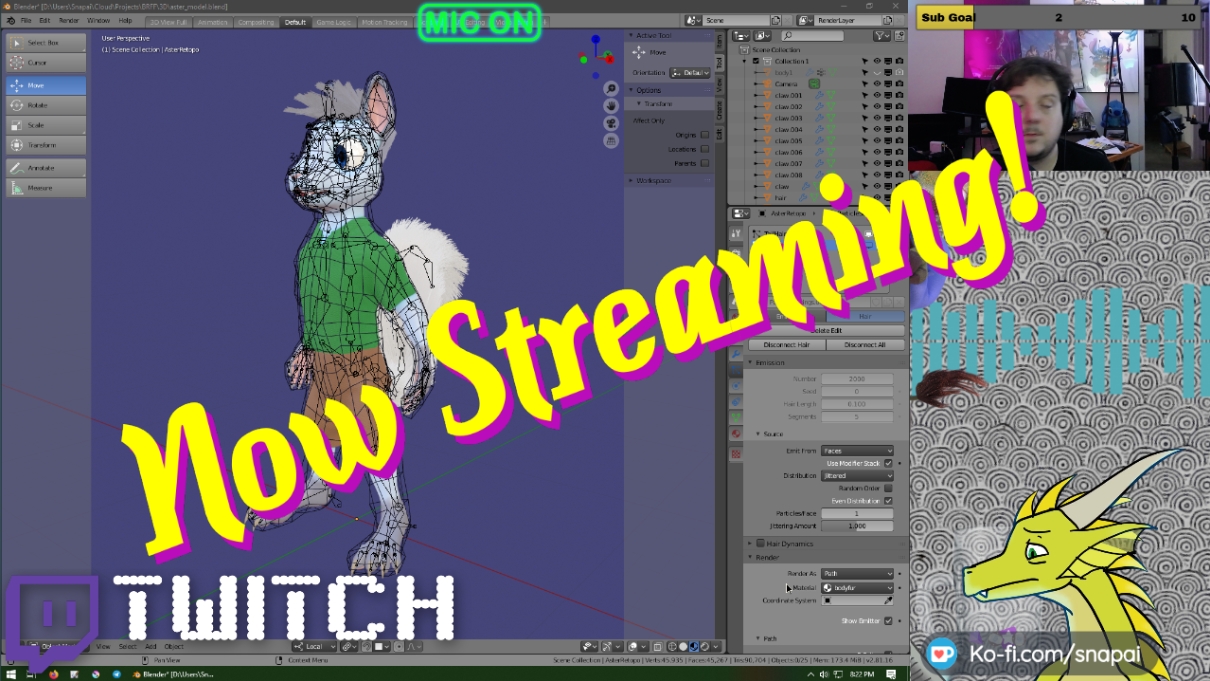The height and width of the screenshot is (681, 1210).
Task: Click the Particles/Face value field
Action: [x=857, y=513]
